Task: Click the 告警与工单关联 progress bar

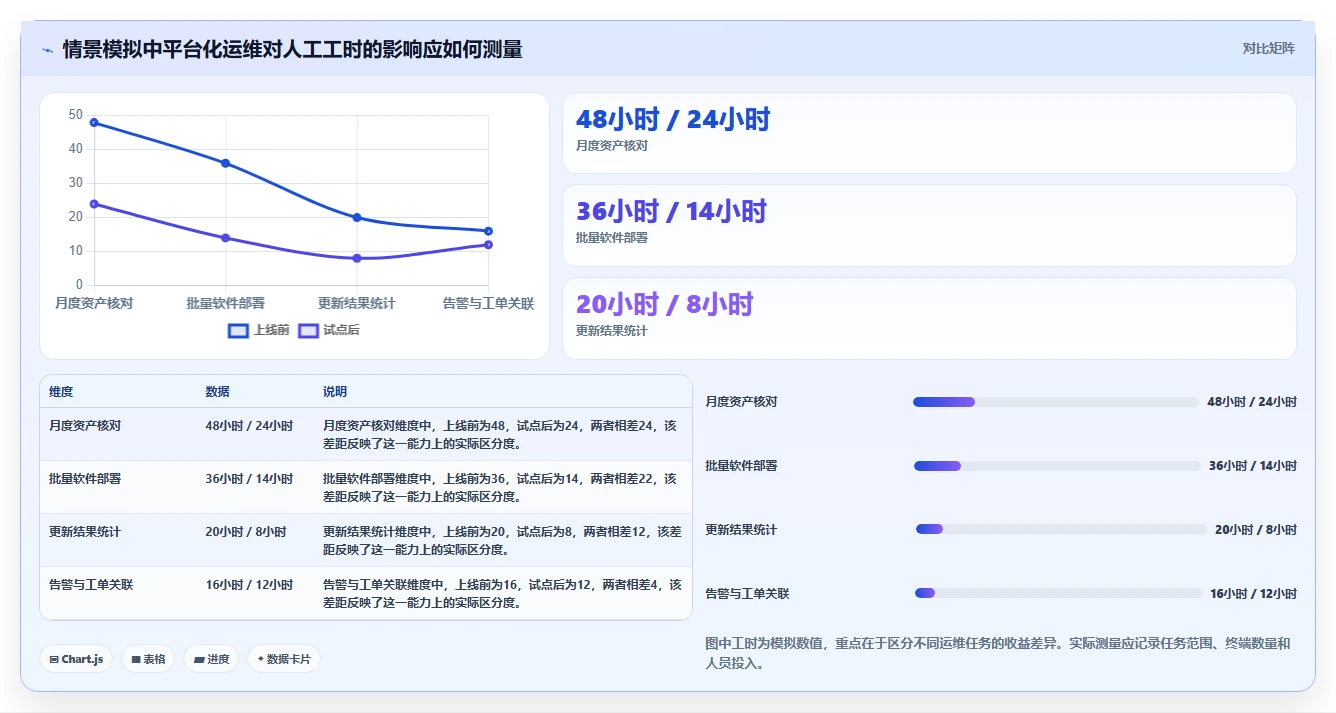Action: pyautogui.click(x=1058, y=593)
